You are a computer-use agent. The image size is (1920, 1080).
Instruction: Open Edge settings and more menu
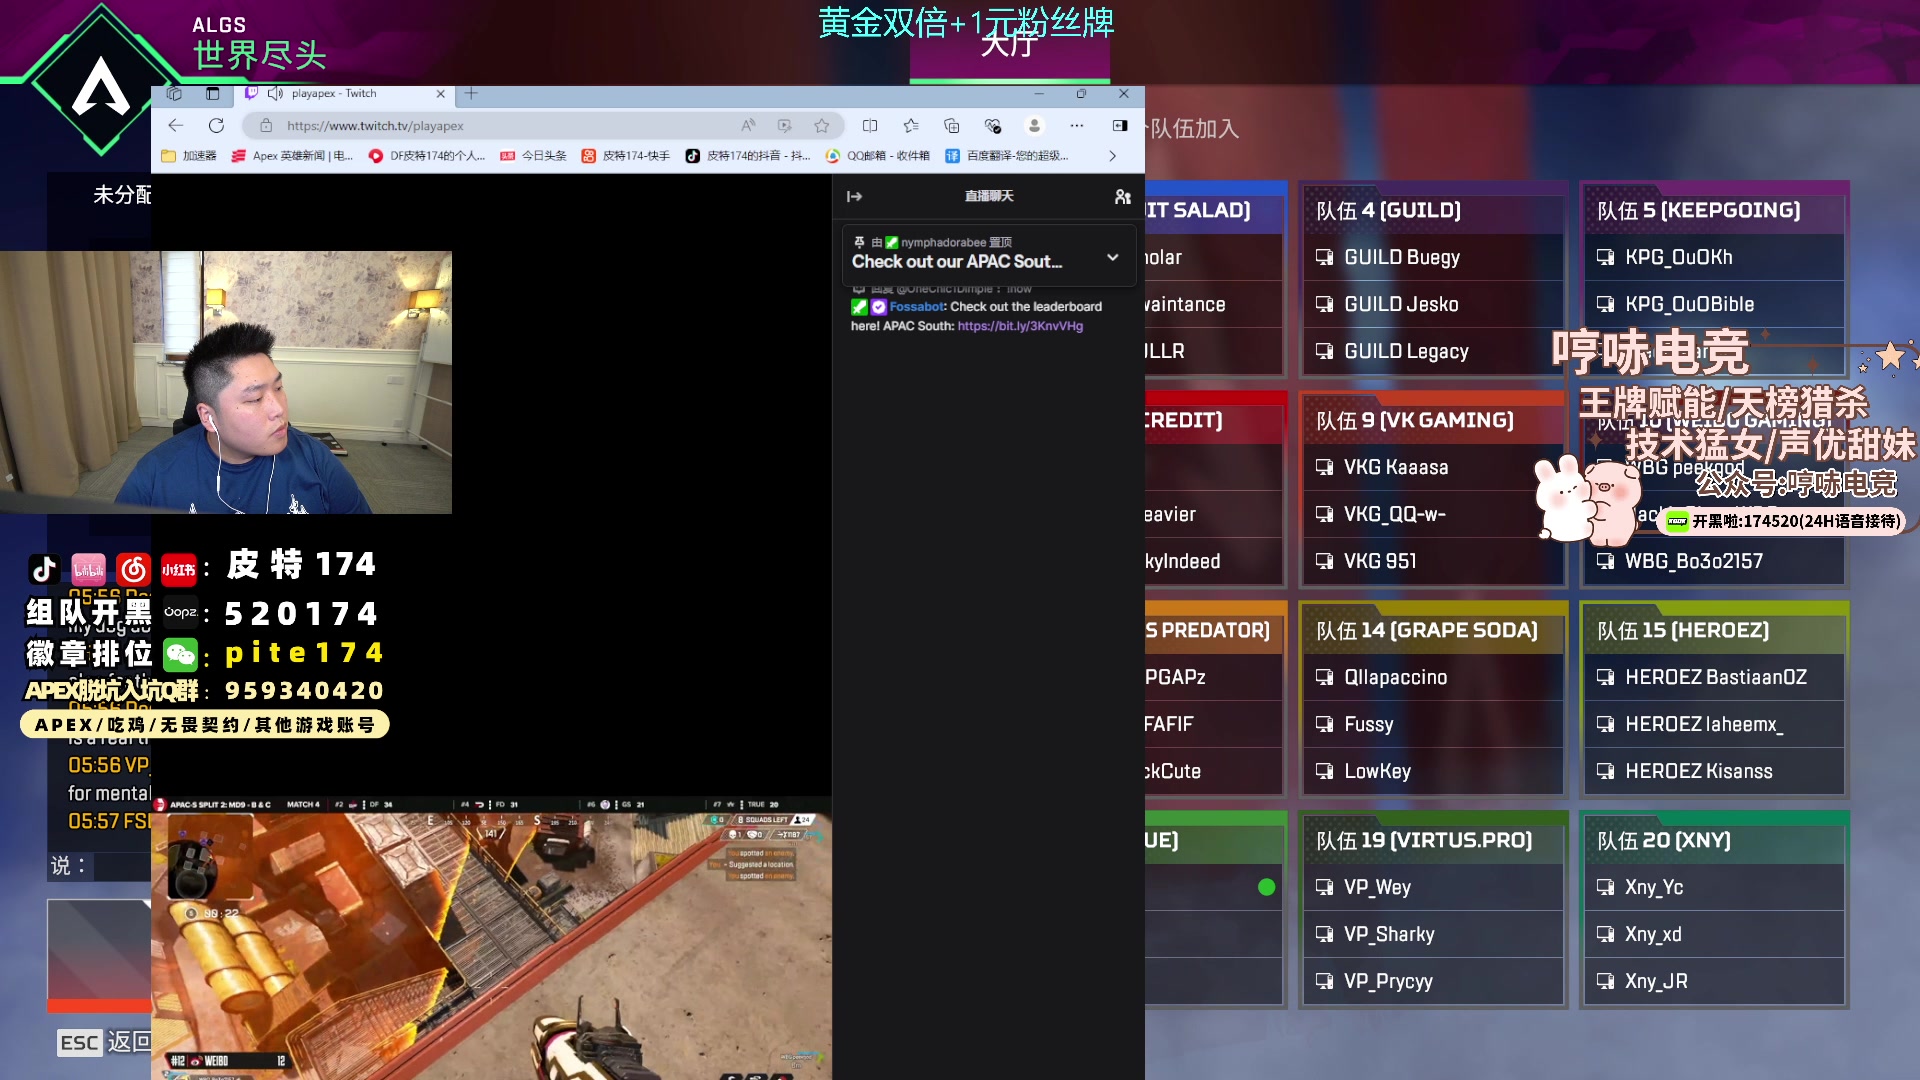coord(1076,125)
